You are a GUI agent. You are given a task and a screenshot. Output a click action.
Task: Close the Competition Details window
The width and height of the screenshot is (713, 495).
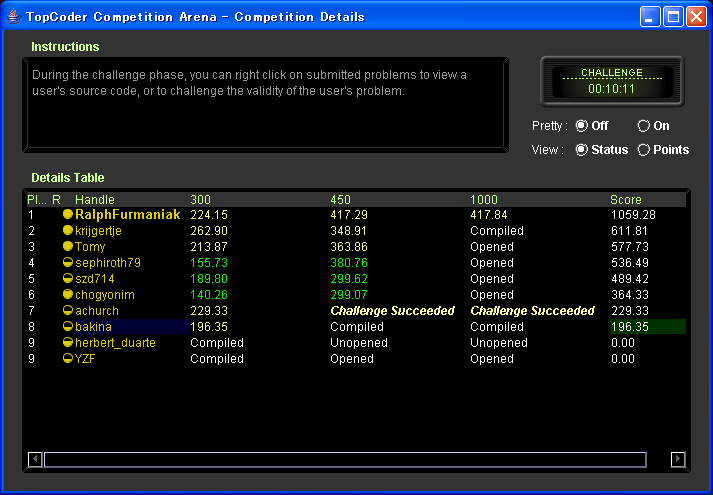[696, 17]
